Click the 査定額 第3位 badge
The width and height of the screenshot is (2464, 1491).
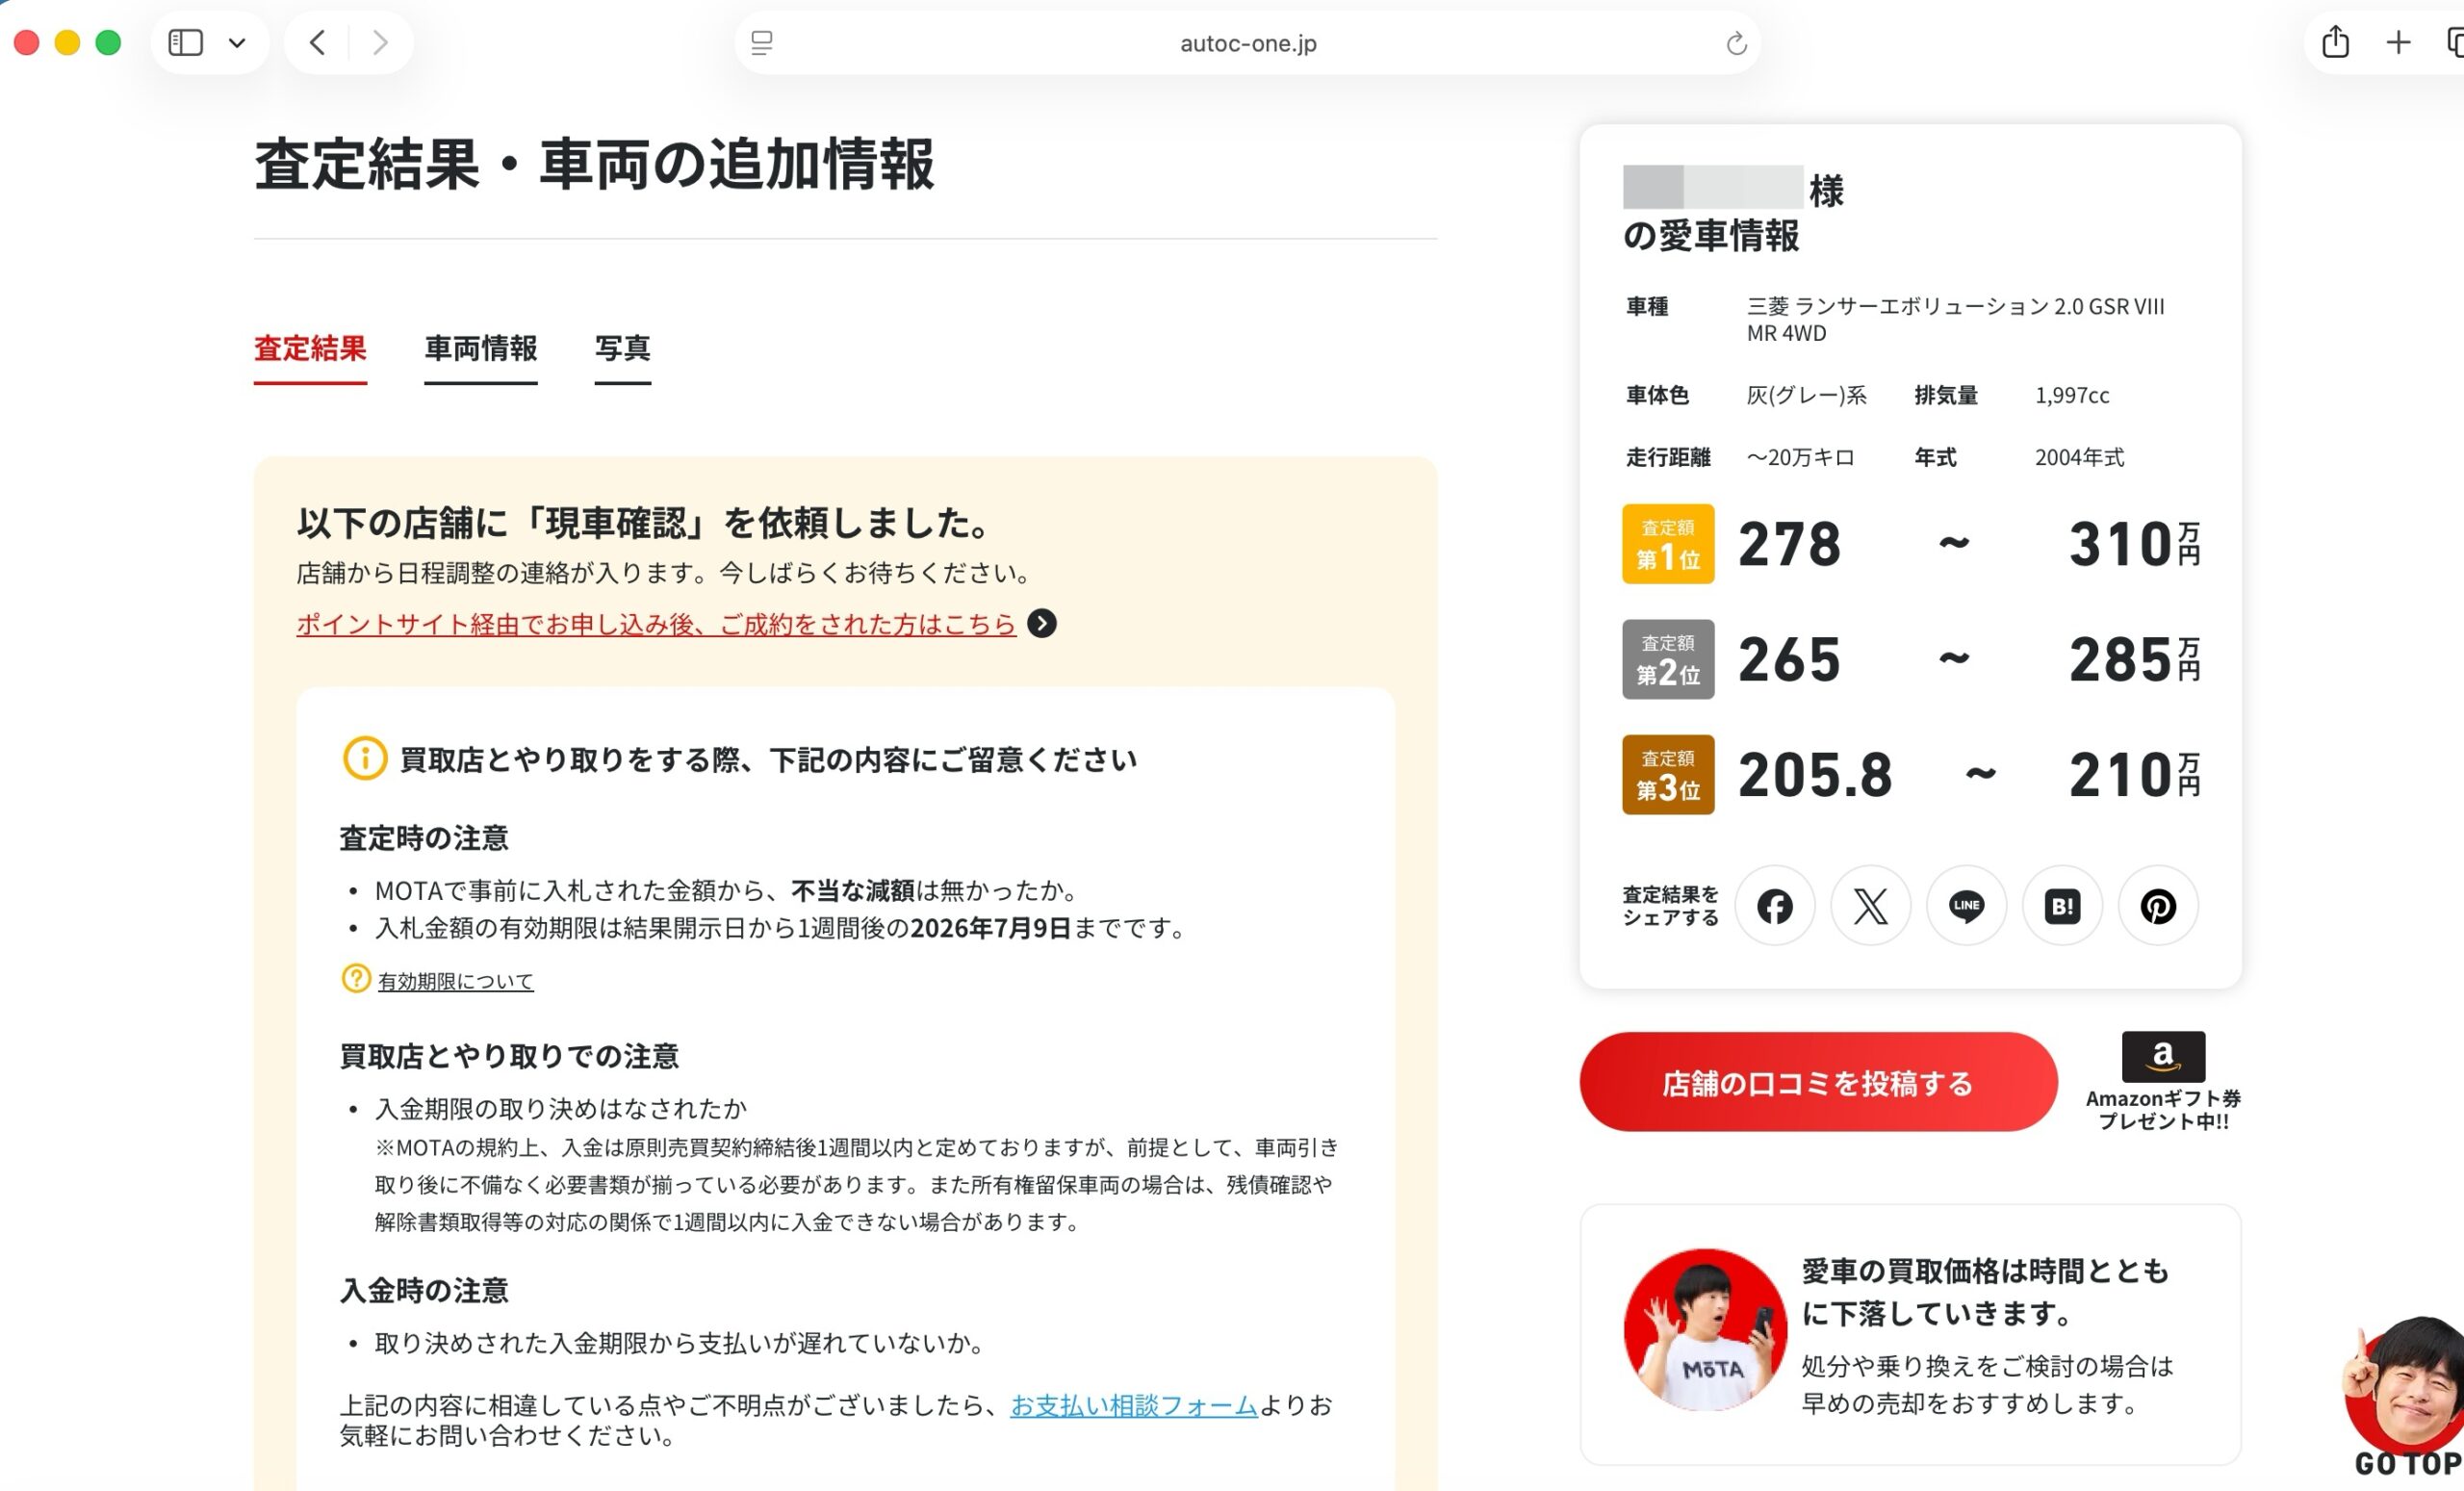tap(1668, 775)
